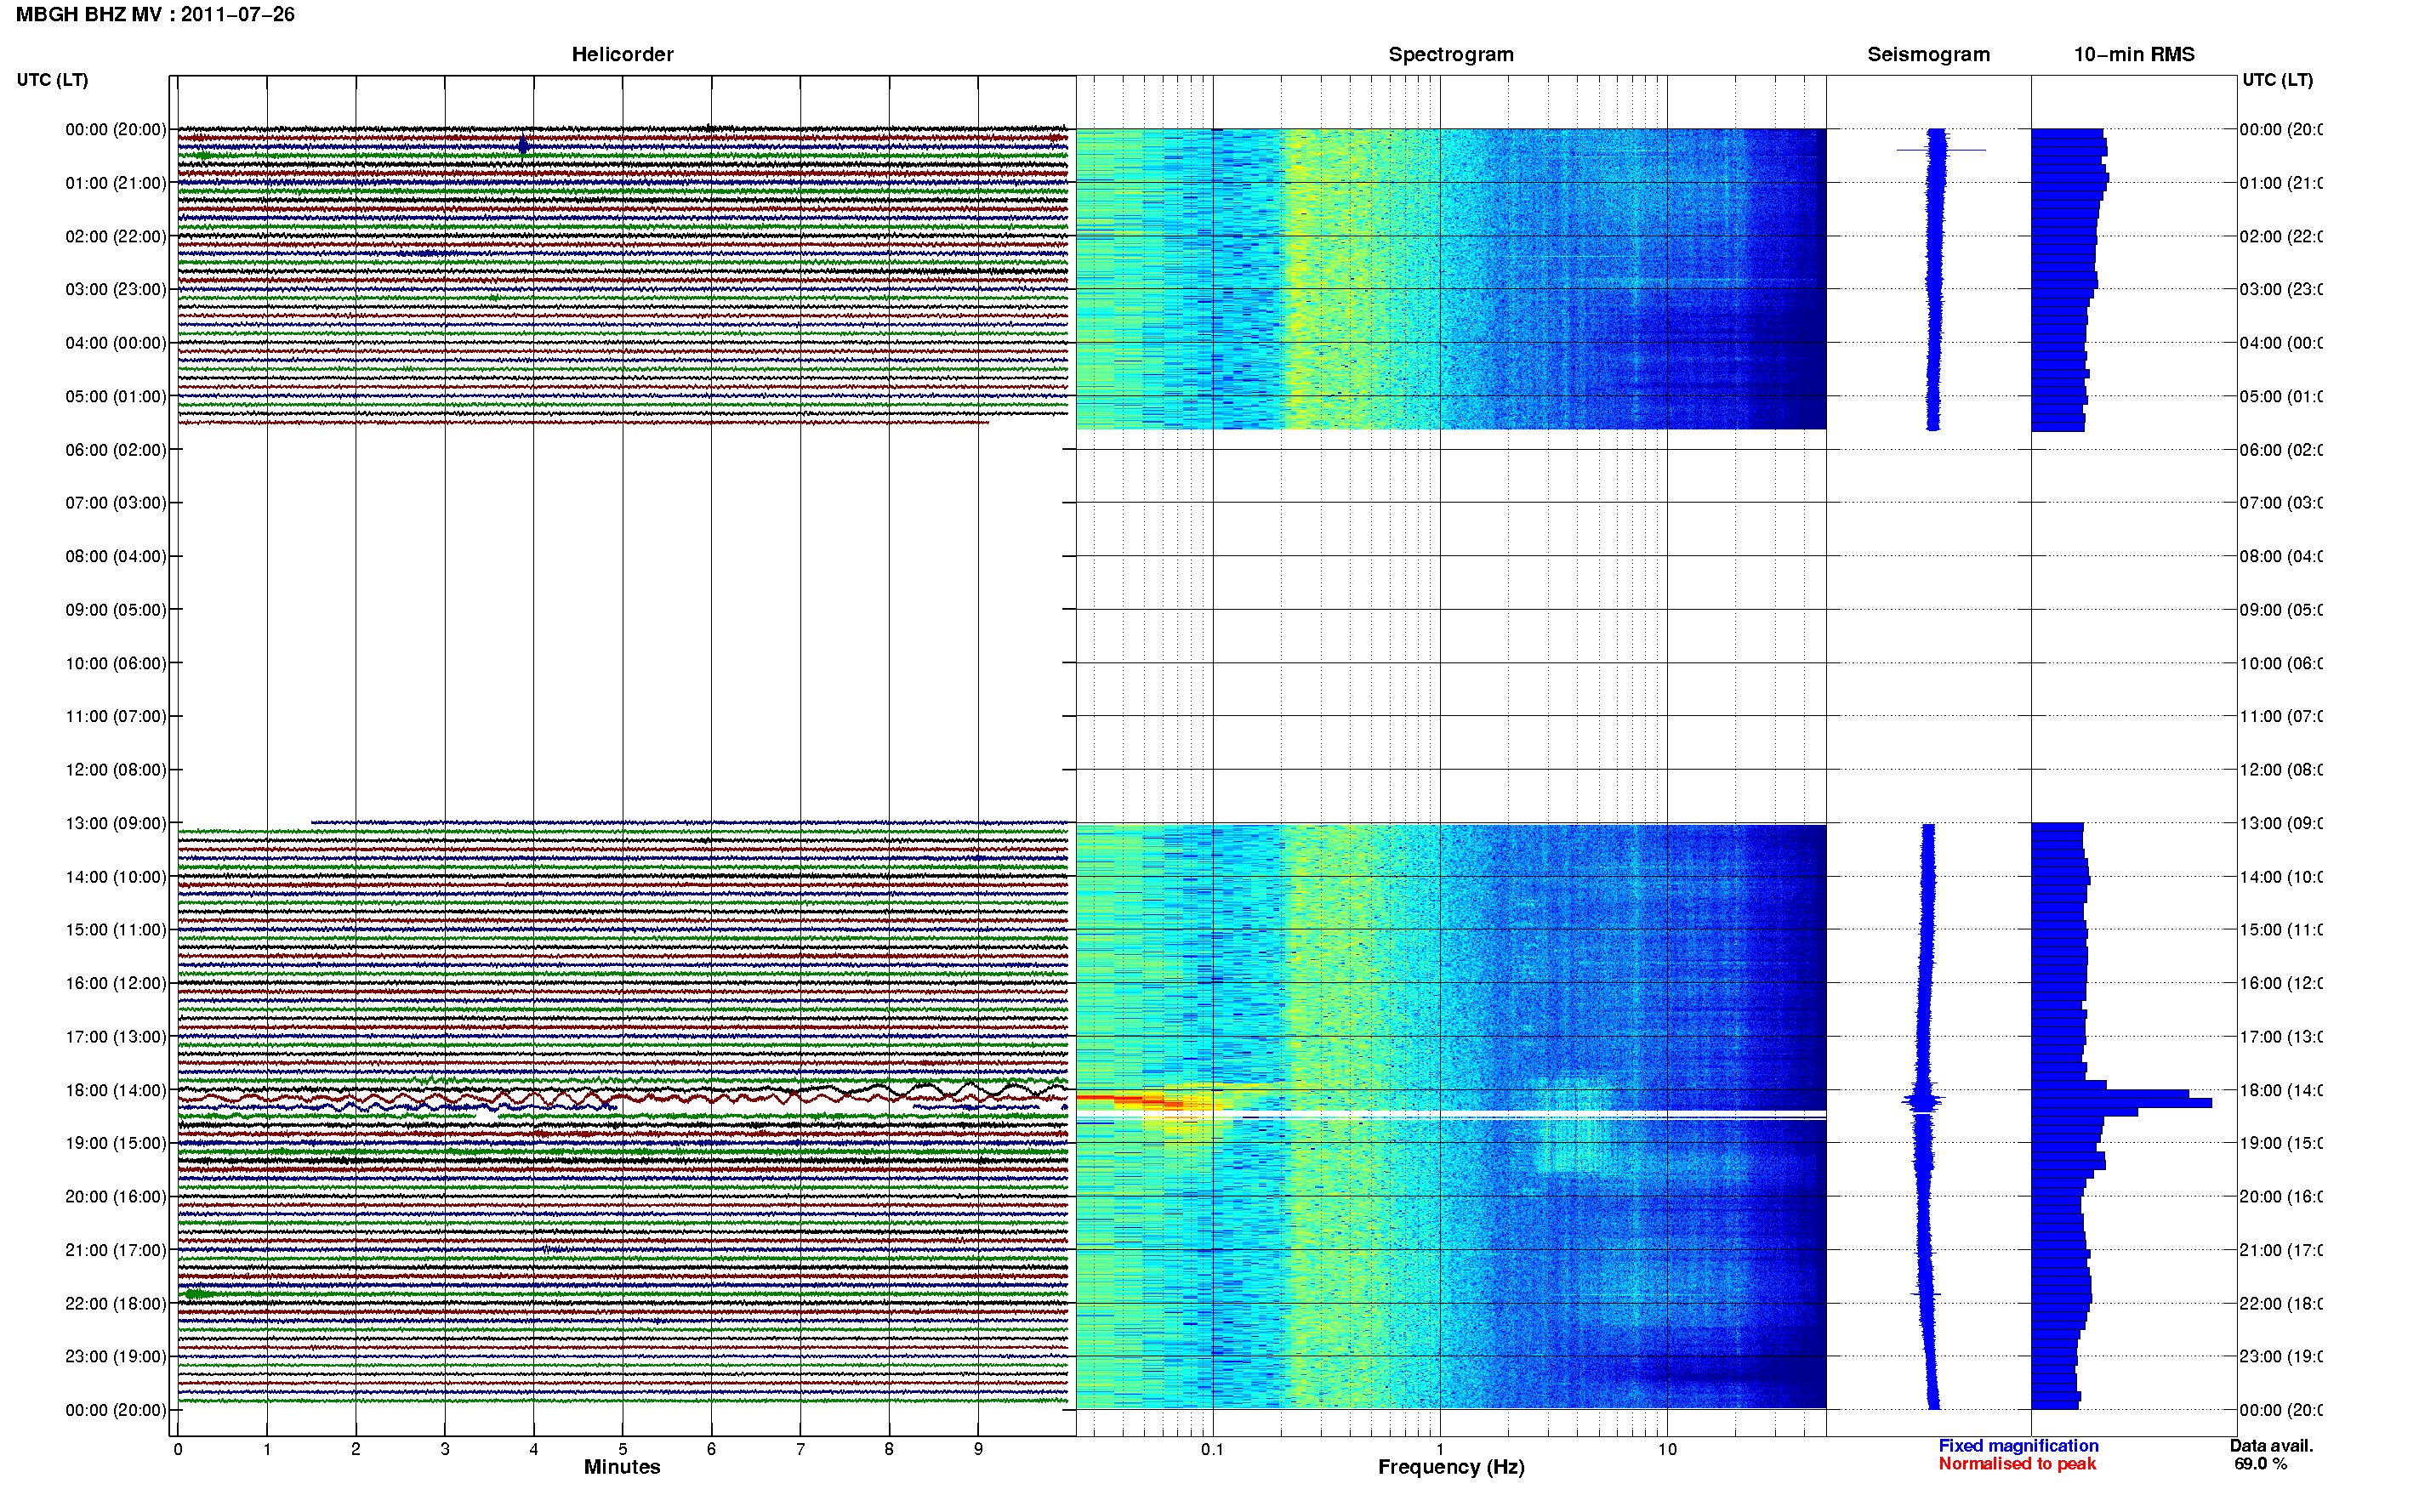Click the left 17:00 (13:00) time label
2419x1512 pixels.
coord(116,1036)
